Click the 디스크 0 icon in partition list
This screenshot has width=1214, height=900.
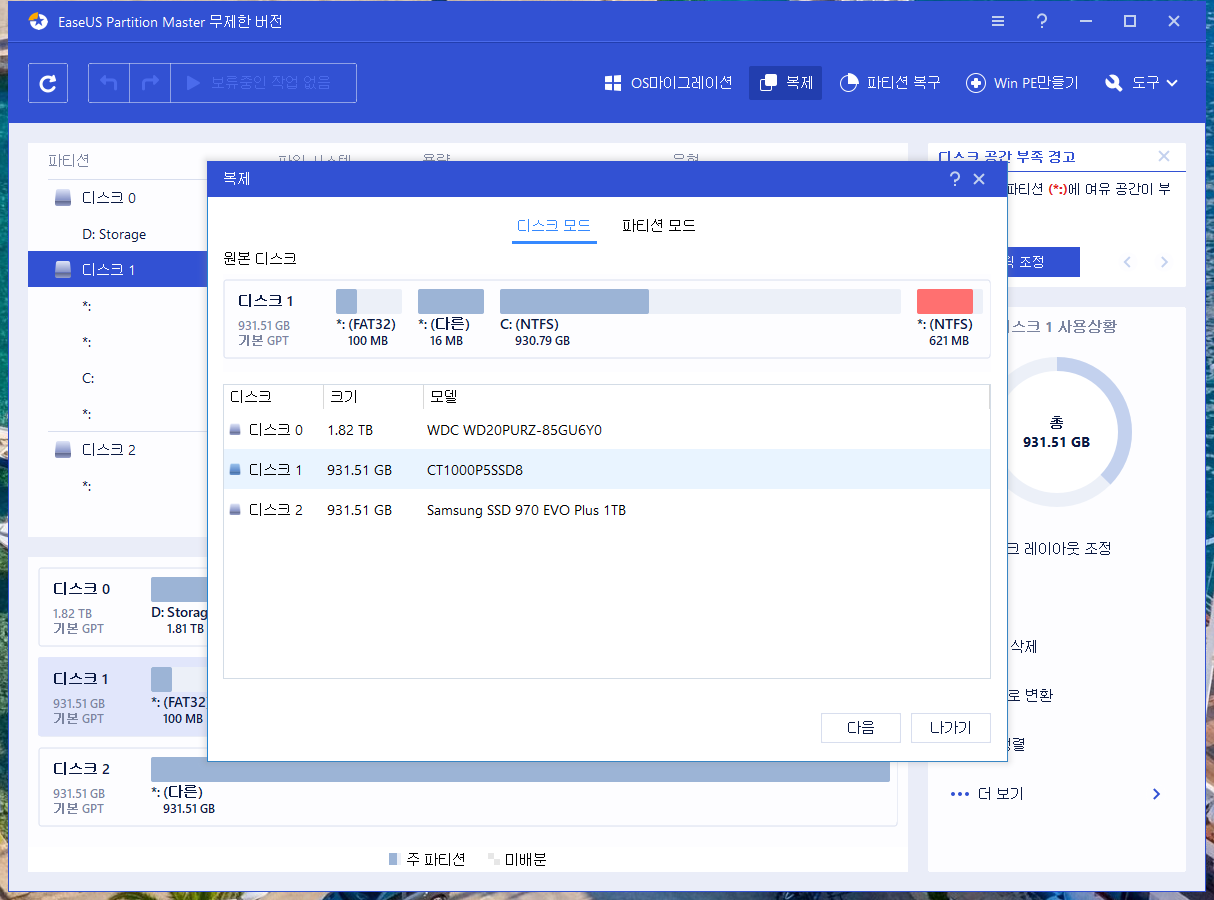[63, 198]
